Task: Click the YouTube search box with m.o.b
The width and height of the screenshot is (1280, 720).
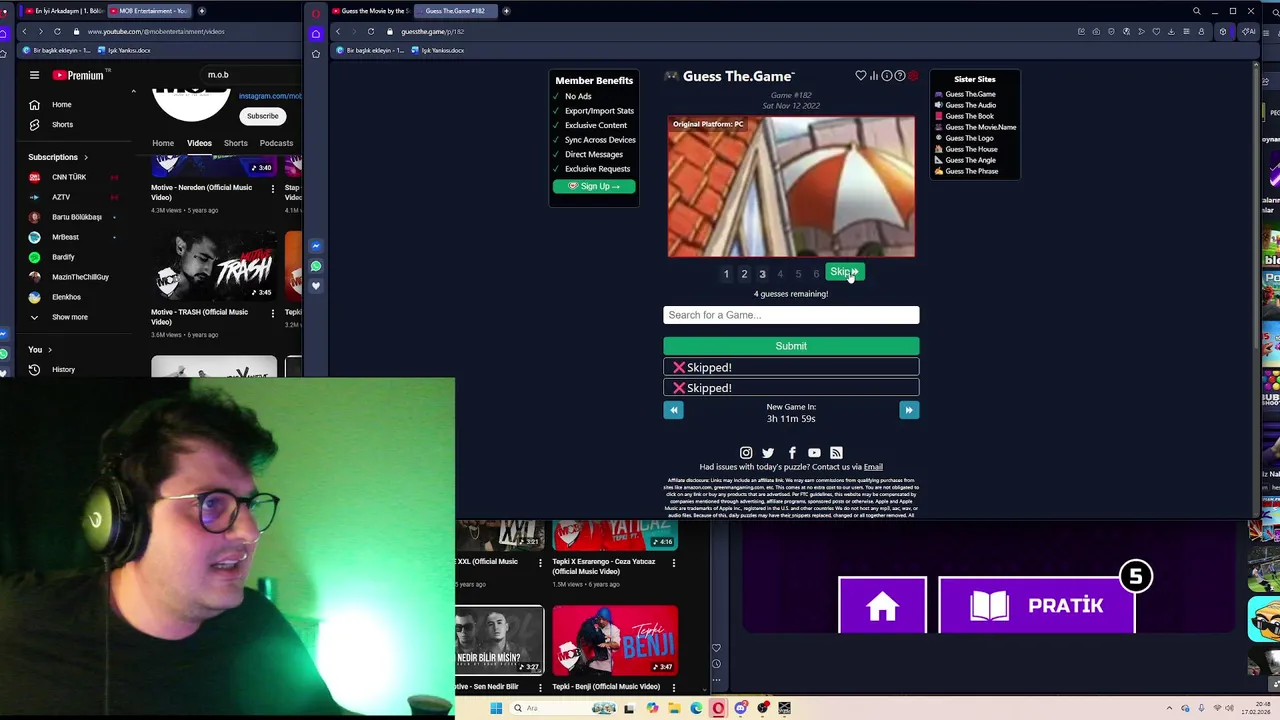Action: click(250, 74)
